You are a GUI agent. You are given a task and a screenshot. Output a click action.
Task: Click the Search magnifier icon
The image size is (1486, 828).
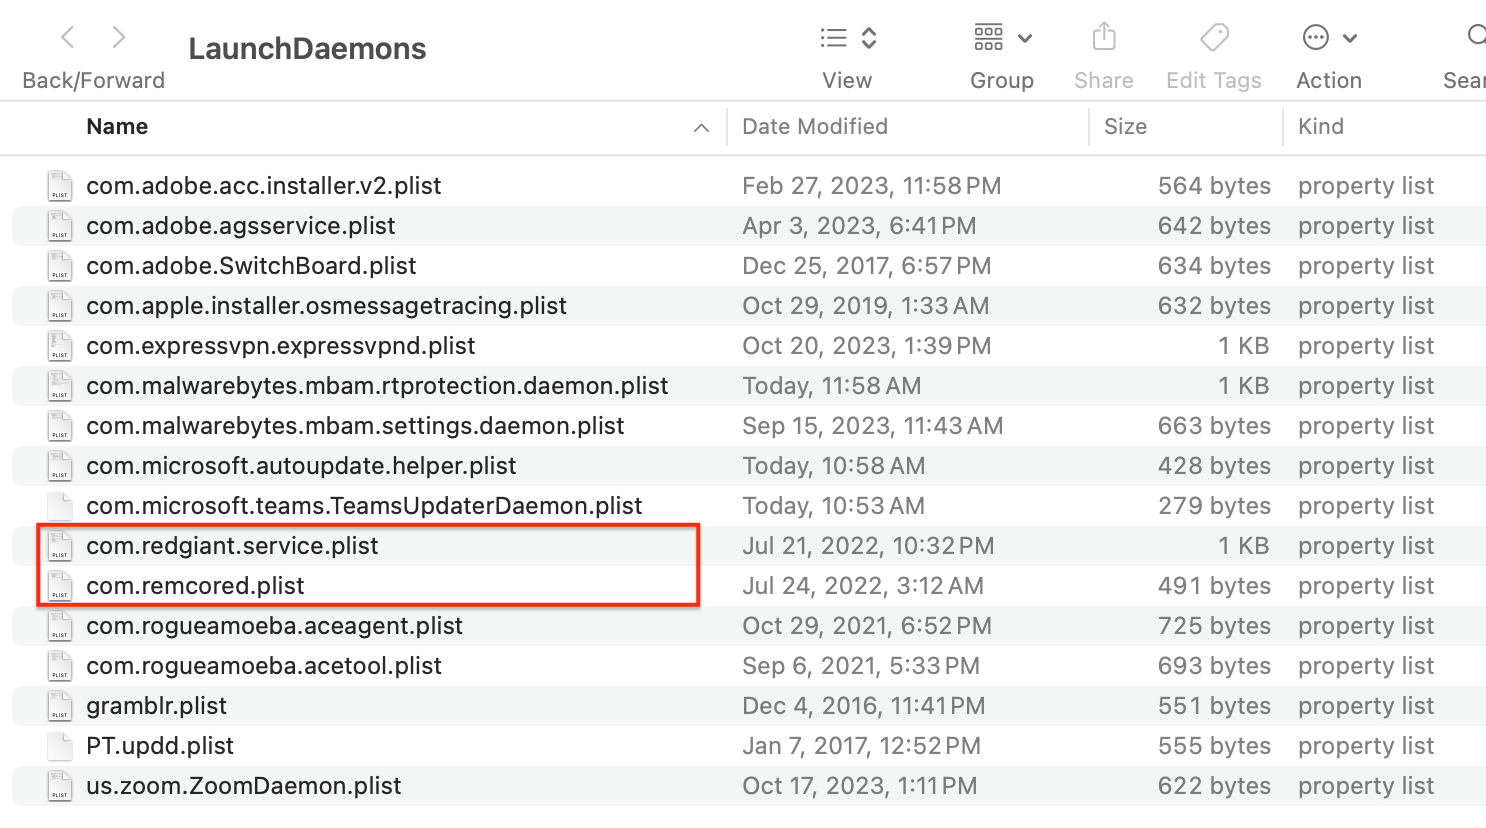[x=1475, y=38]
